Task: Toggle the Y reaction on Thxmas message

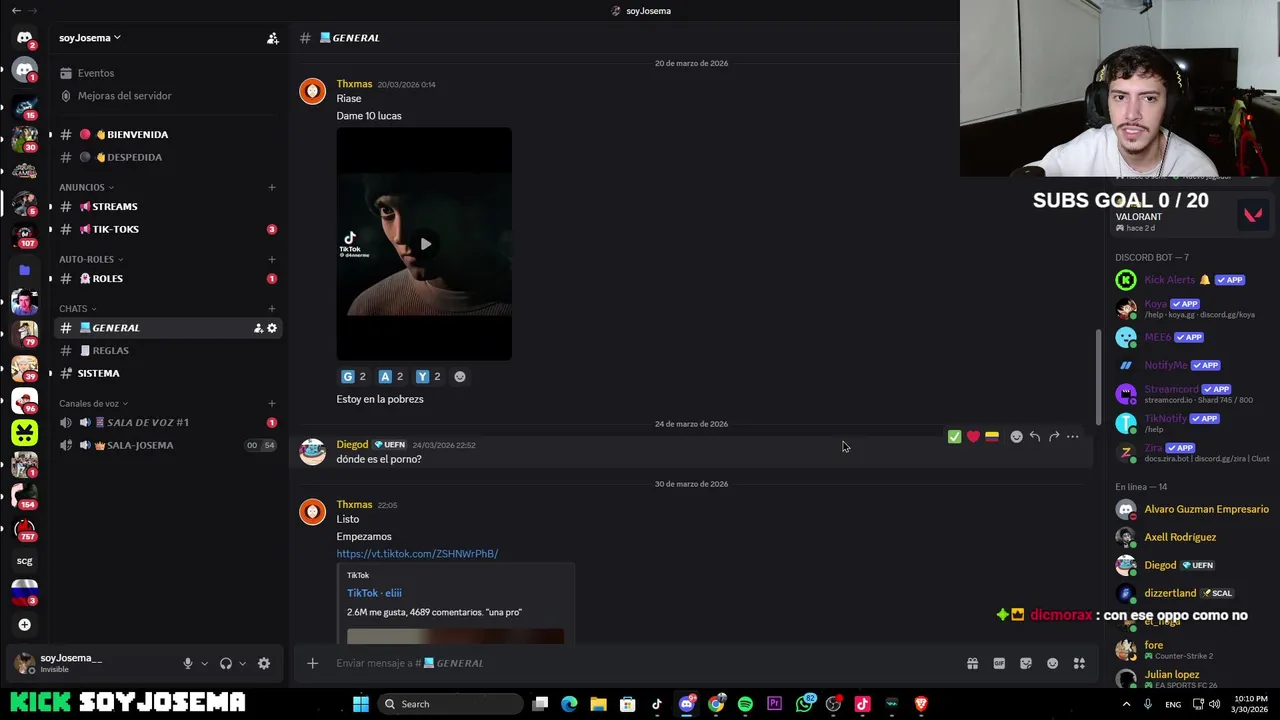Action: point(429,376)
